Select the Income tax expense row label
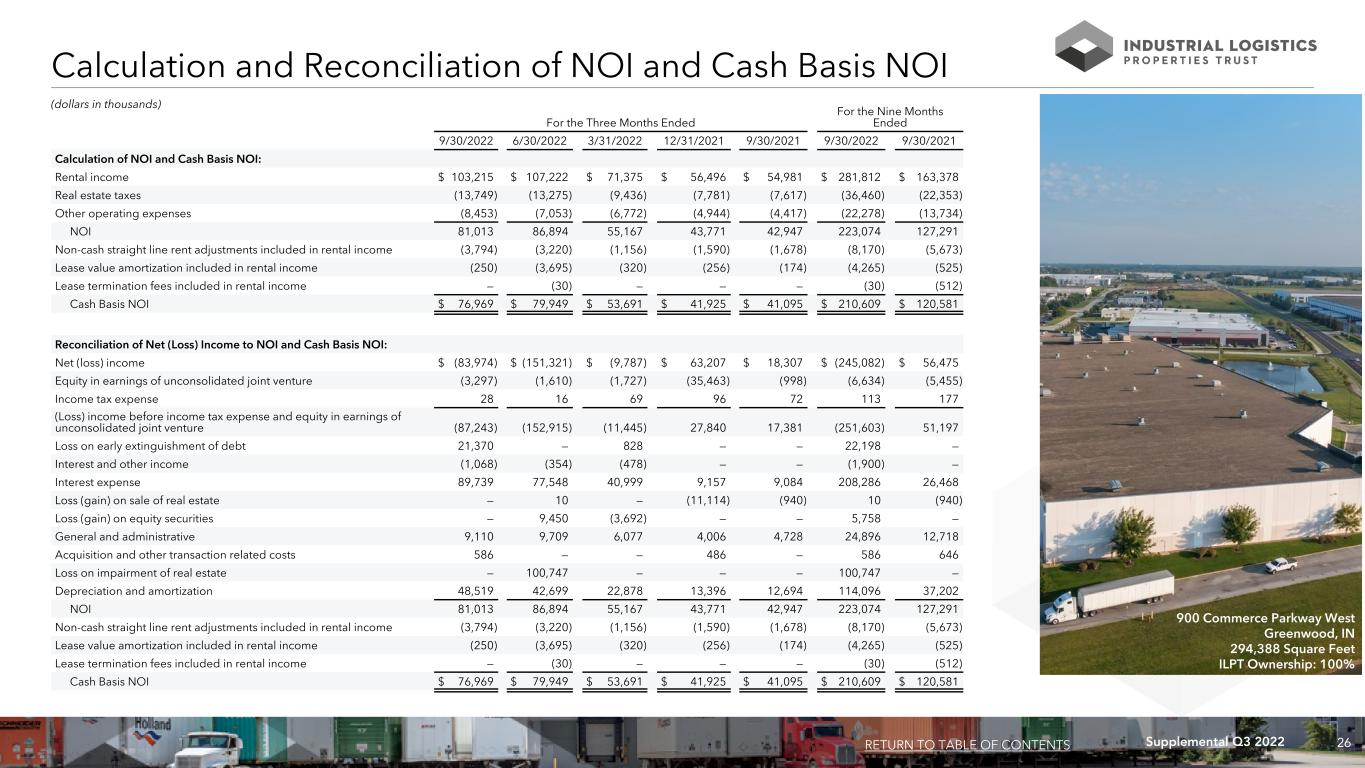 pyautogui.click(x=98, y=398)
